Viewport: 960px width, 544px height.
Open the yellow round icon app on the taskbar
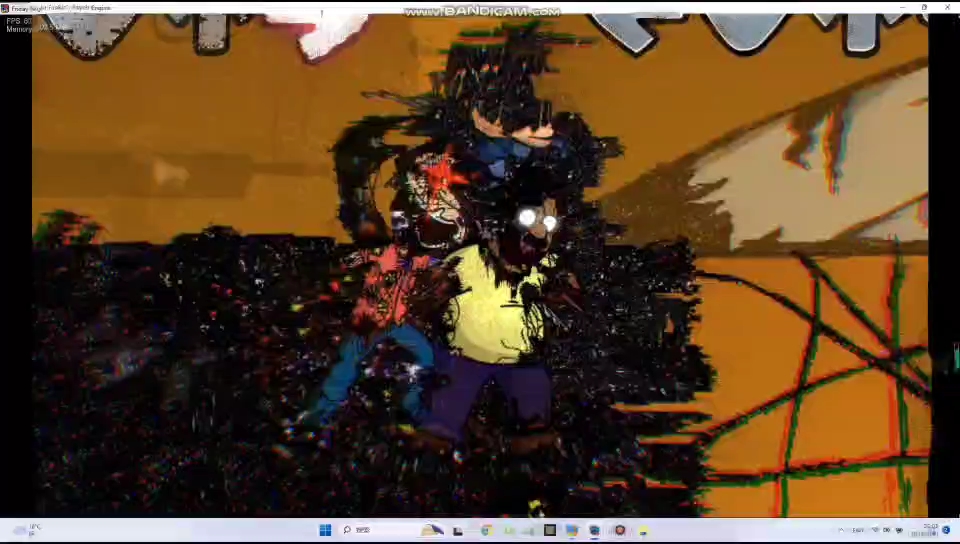[x=643, y=531]
